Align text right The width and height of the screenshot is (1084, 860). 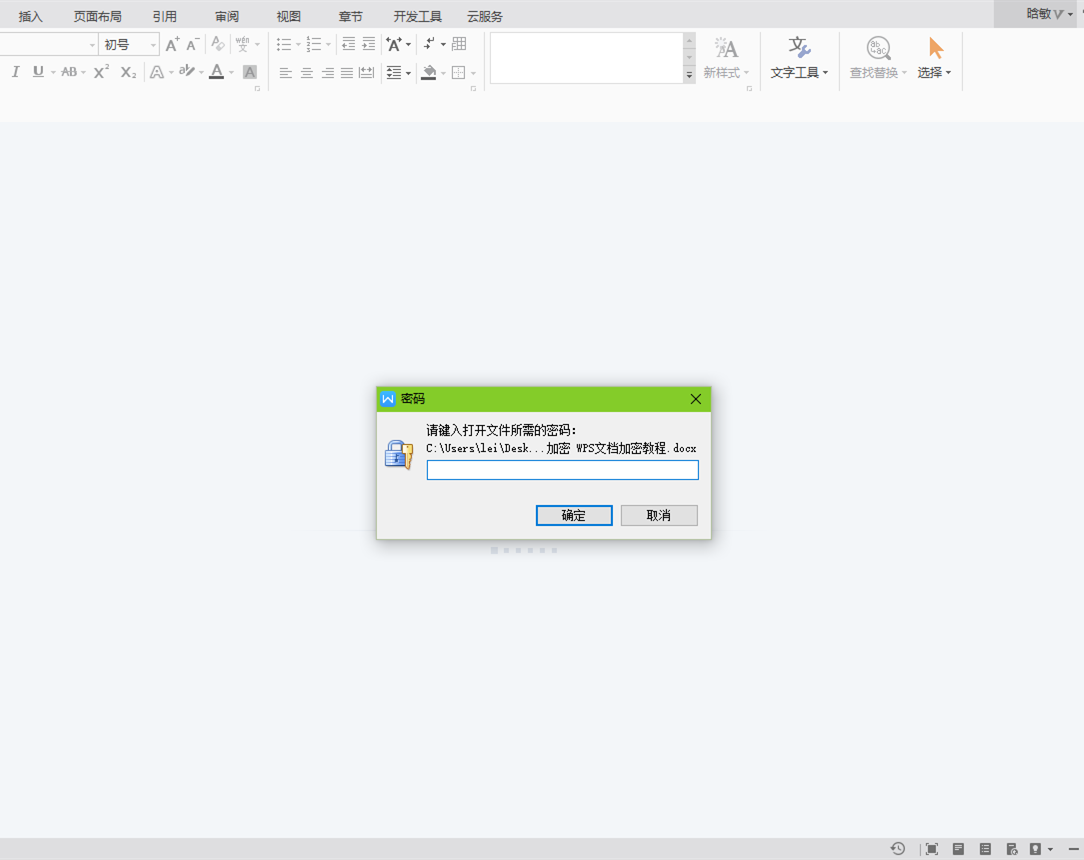click(328, 72)
